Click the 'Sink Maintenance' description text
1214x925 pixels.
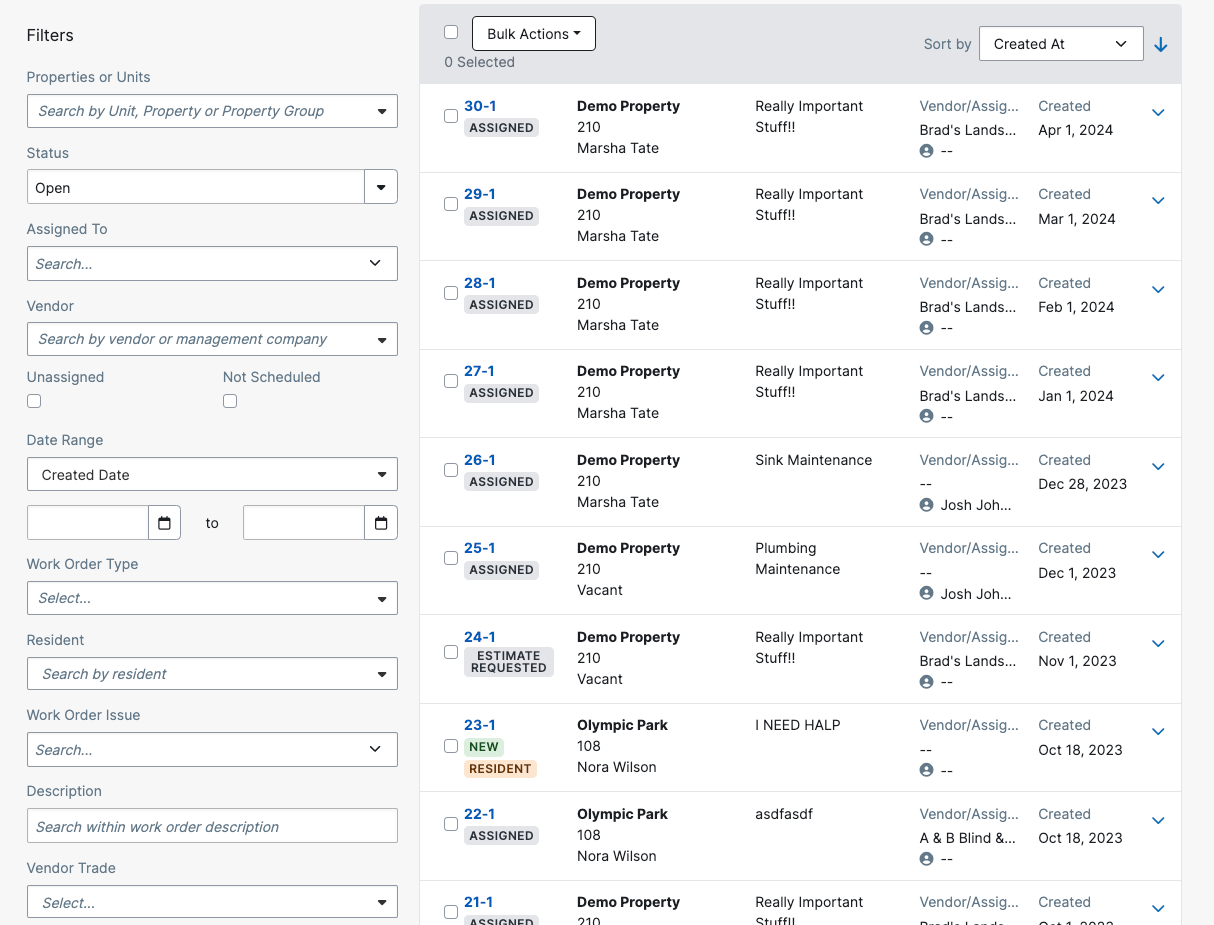pyautogui.click(x=814, y=460)
